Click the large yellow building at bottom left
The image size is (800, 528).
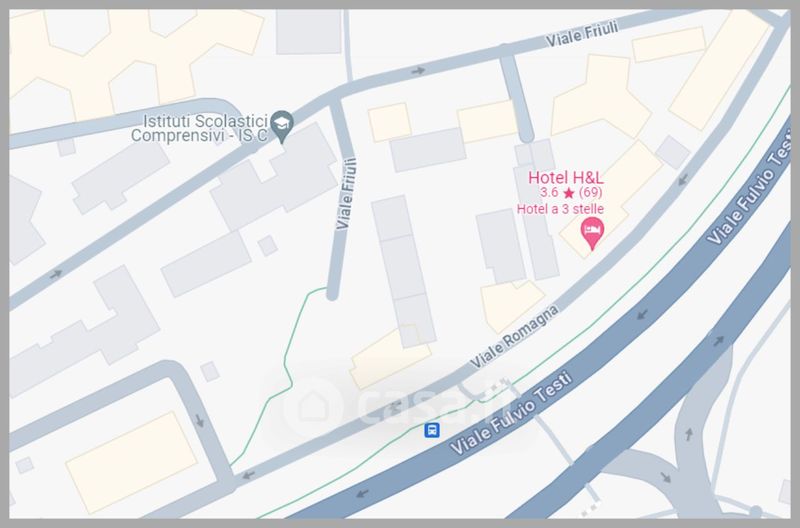click(131, 462)
